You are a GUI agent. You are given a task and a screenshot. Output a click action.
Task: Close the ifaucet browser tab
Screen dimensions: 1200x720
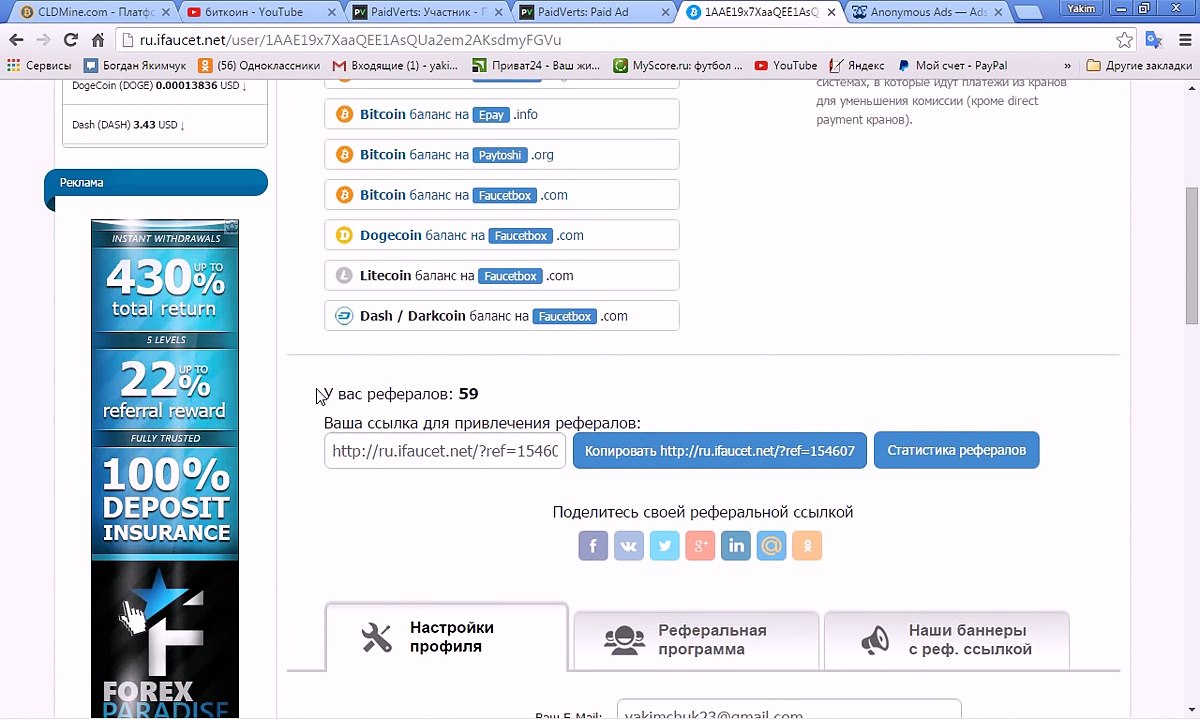tap(831, 12)
